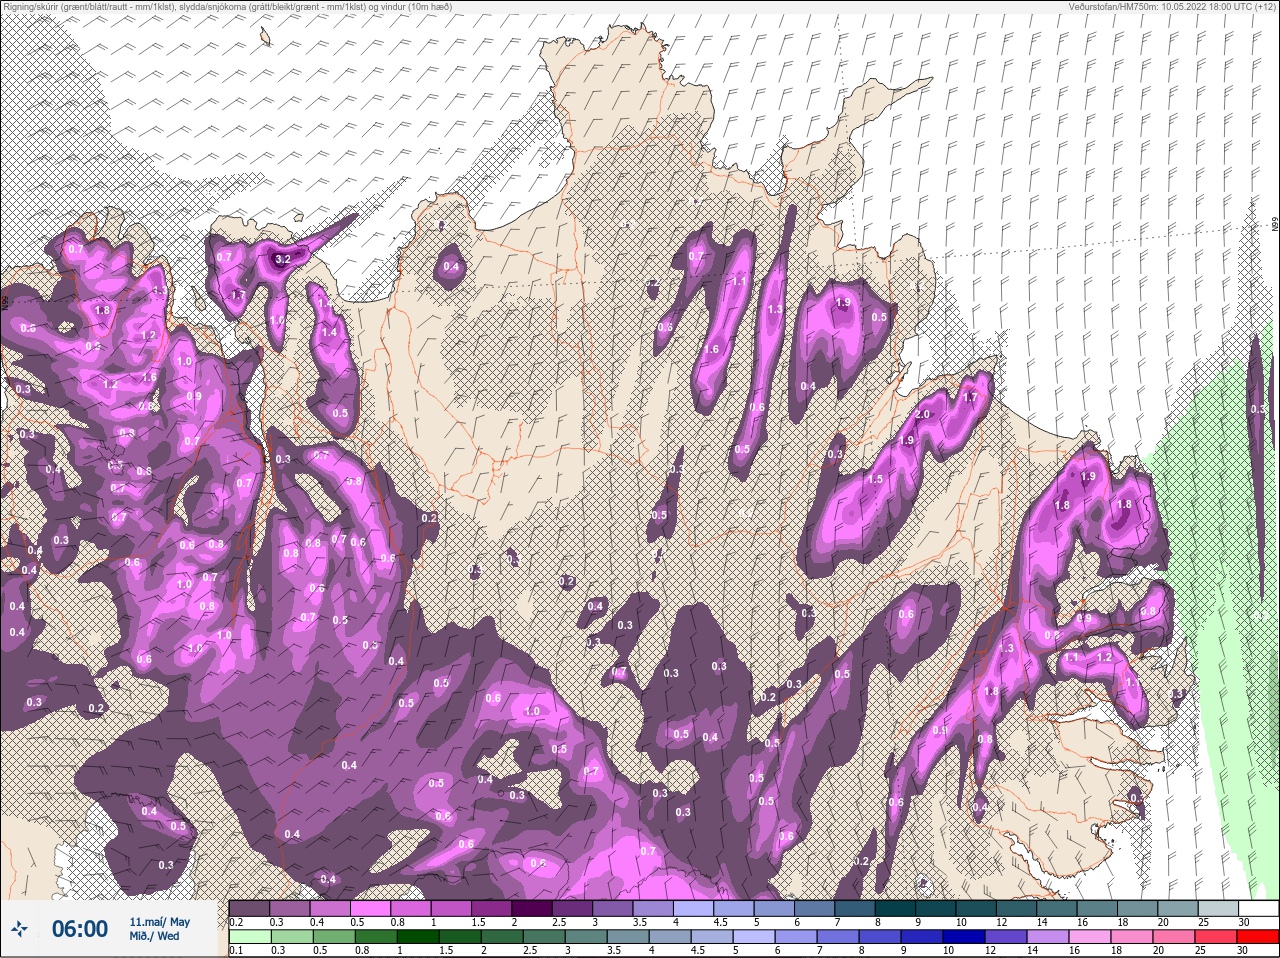Viewport: 1280px width, 958px height.
Task: Select lower legend bright red swatch above 30
Action: pyautogui.click(x=1259, y=936)
